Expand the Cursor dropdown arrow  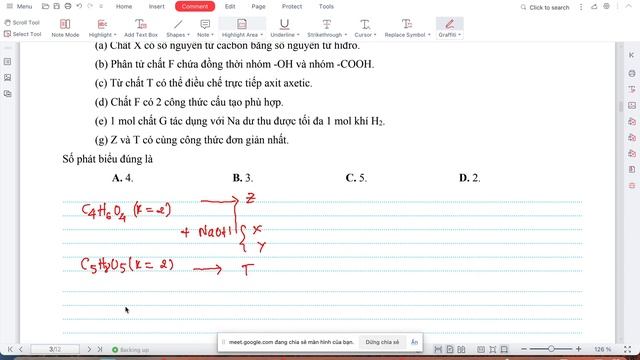[375, 35]
